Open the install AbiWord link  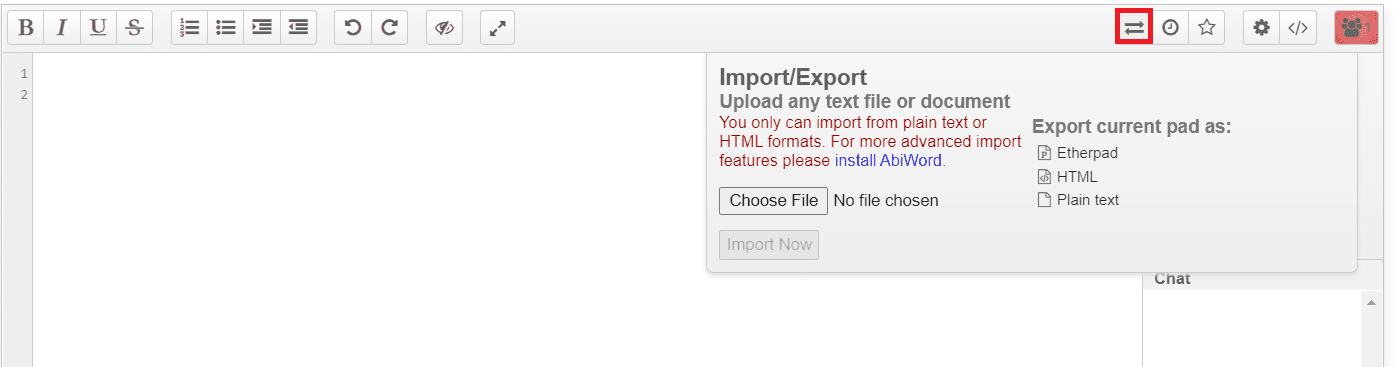(x=888, y=160)
